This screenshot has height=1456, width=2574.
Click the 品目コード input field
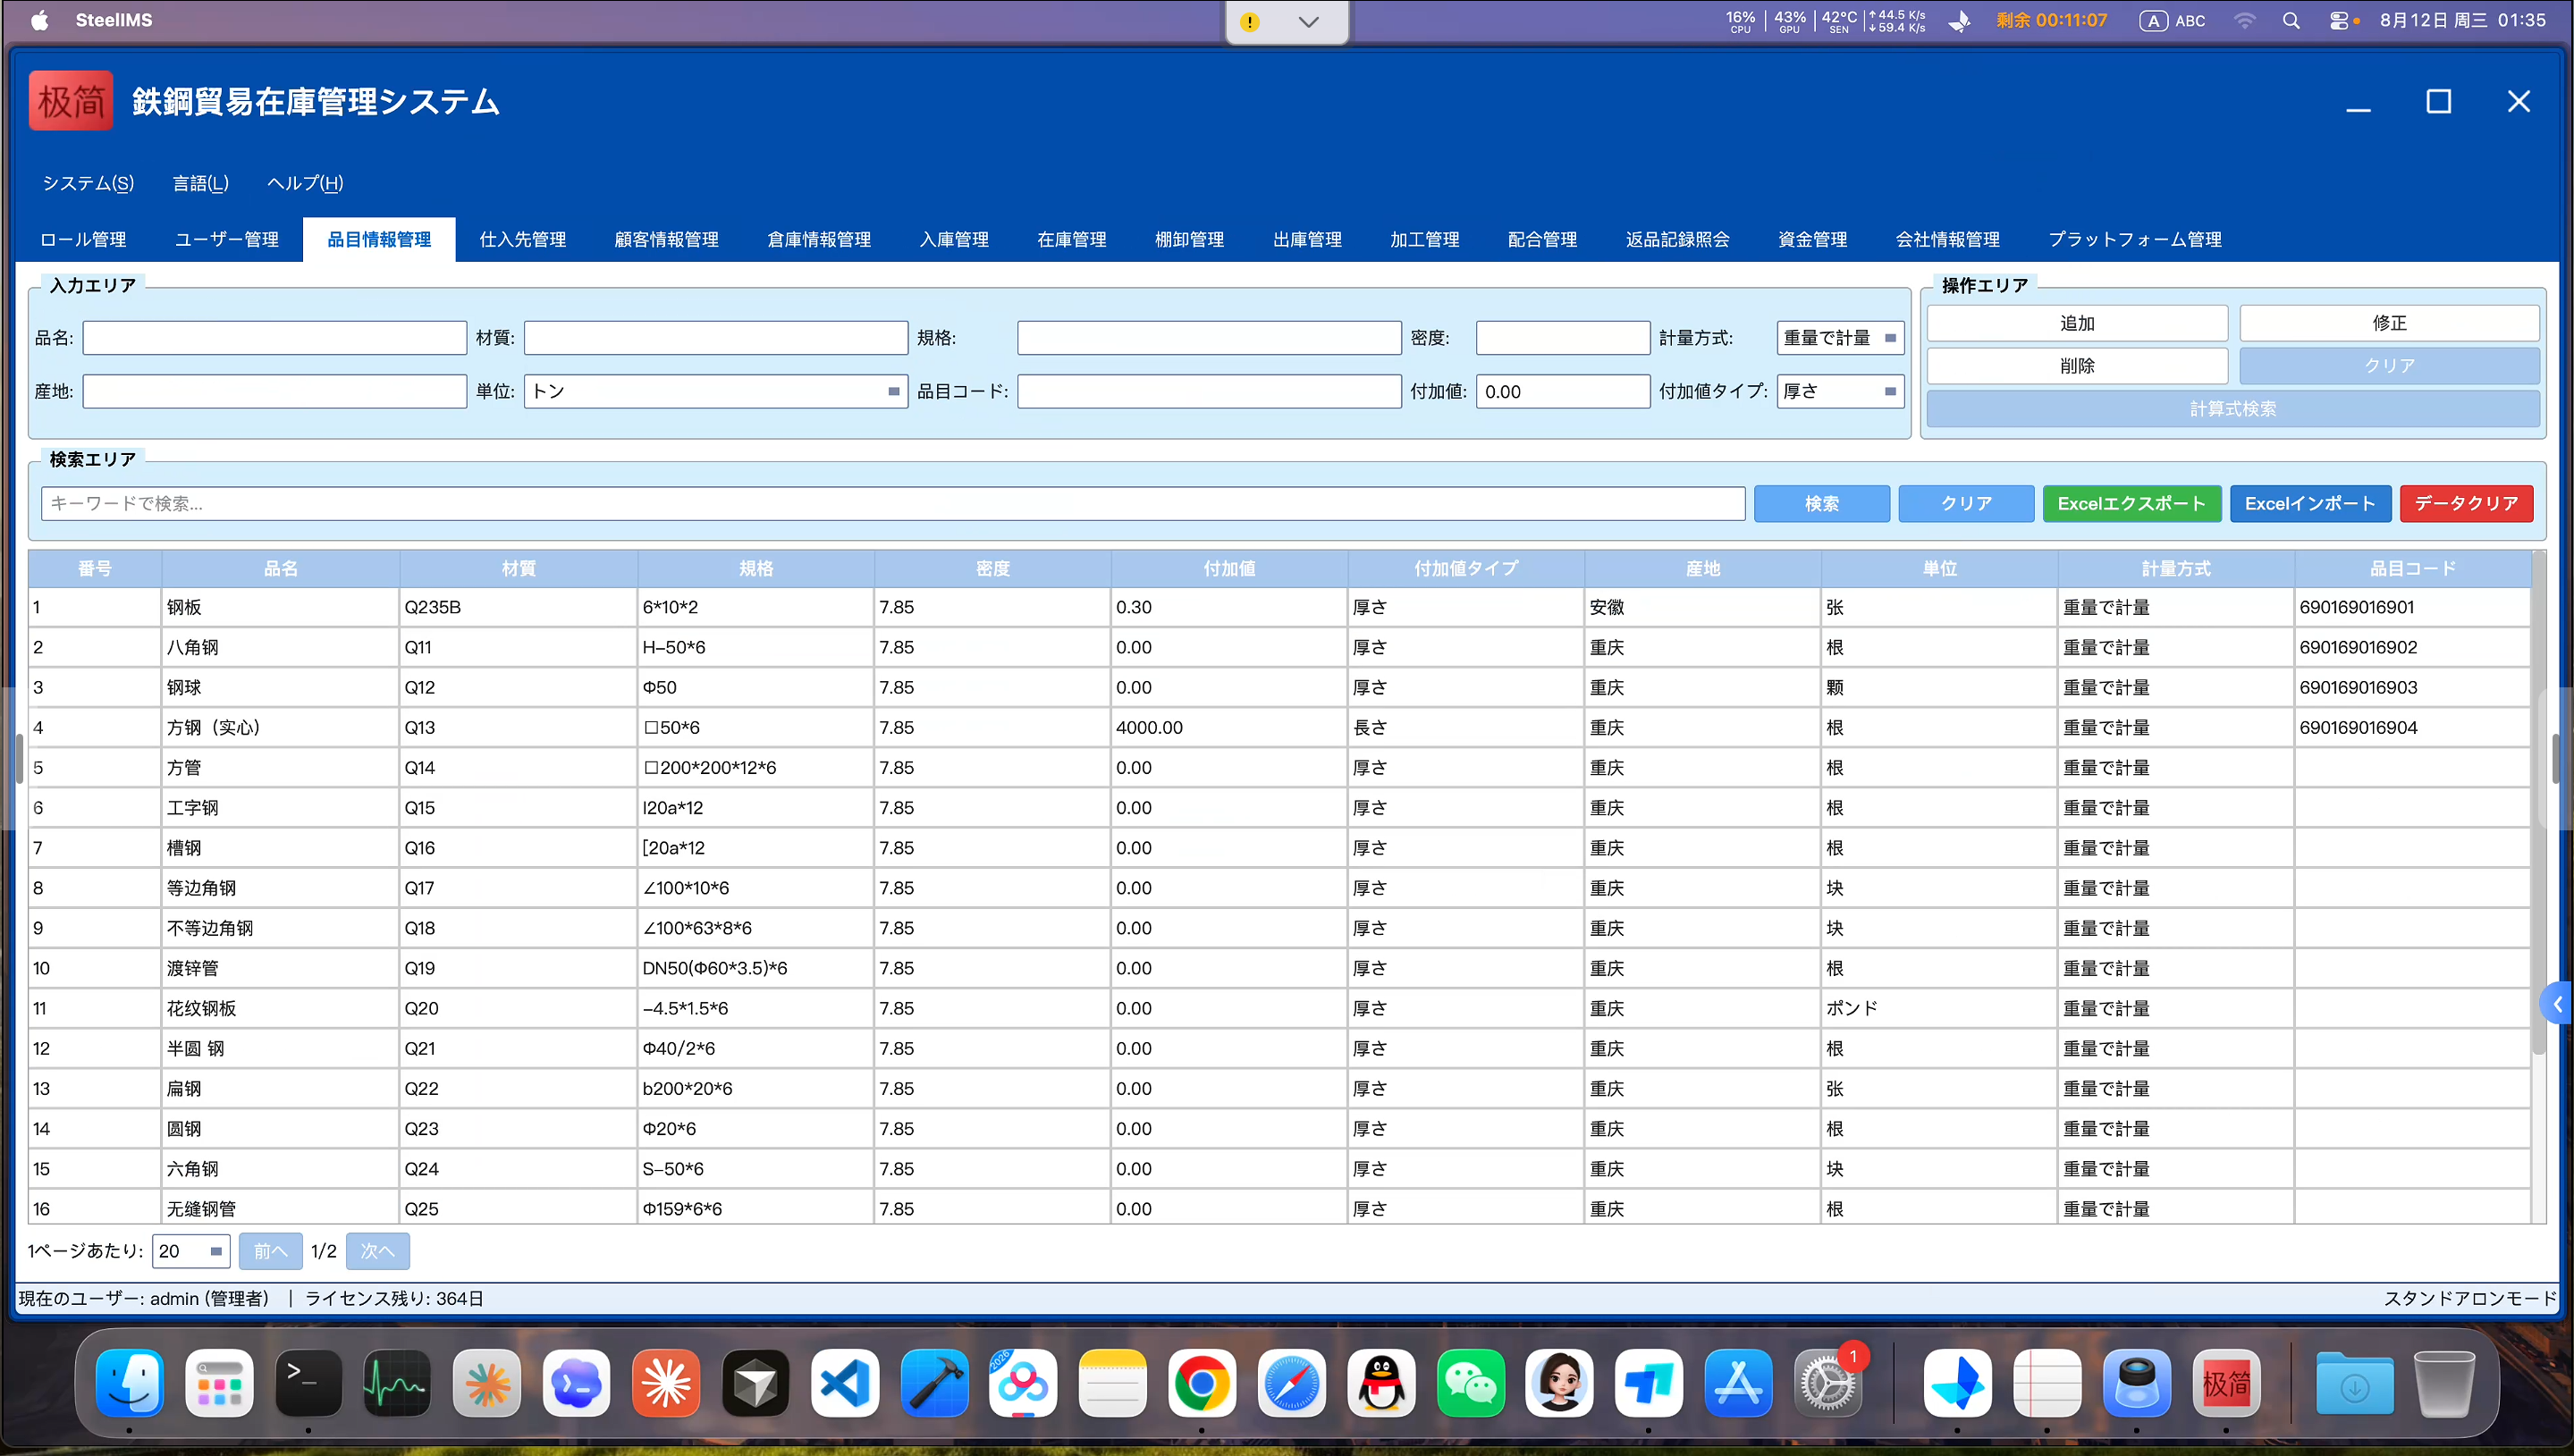tap(1209, 391)
